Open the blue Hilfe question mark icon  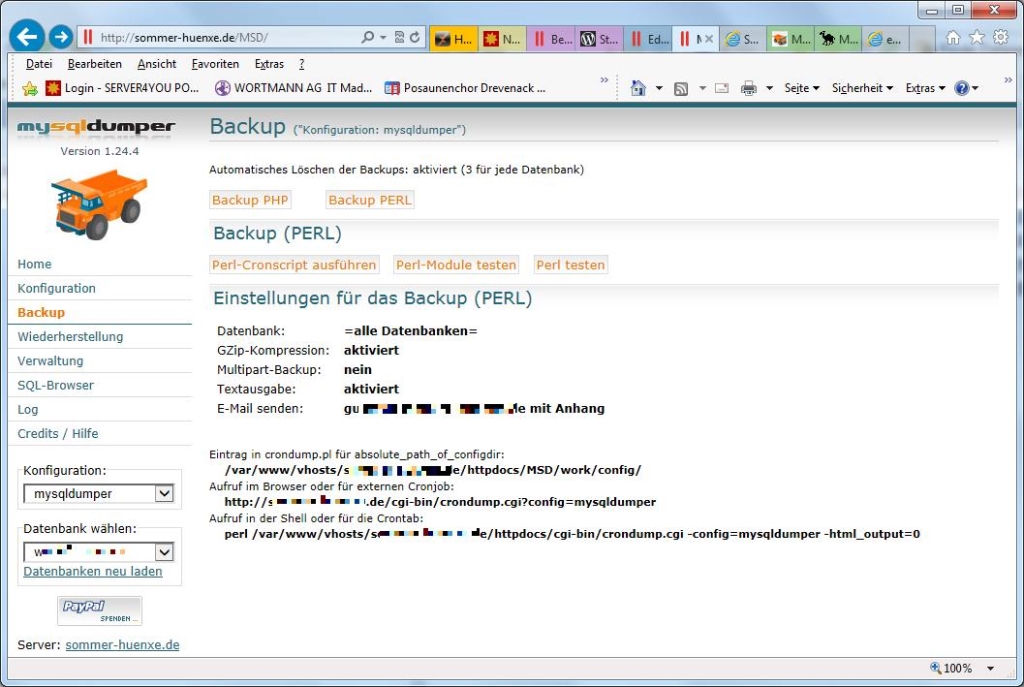click(961, 88)
